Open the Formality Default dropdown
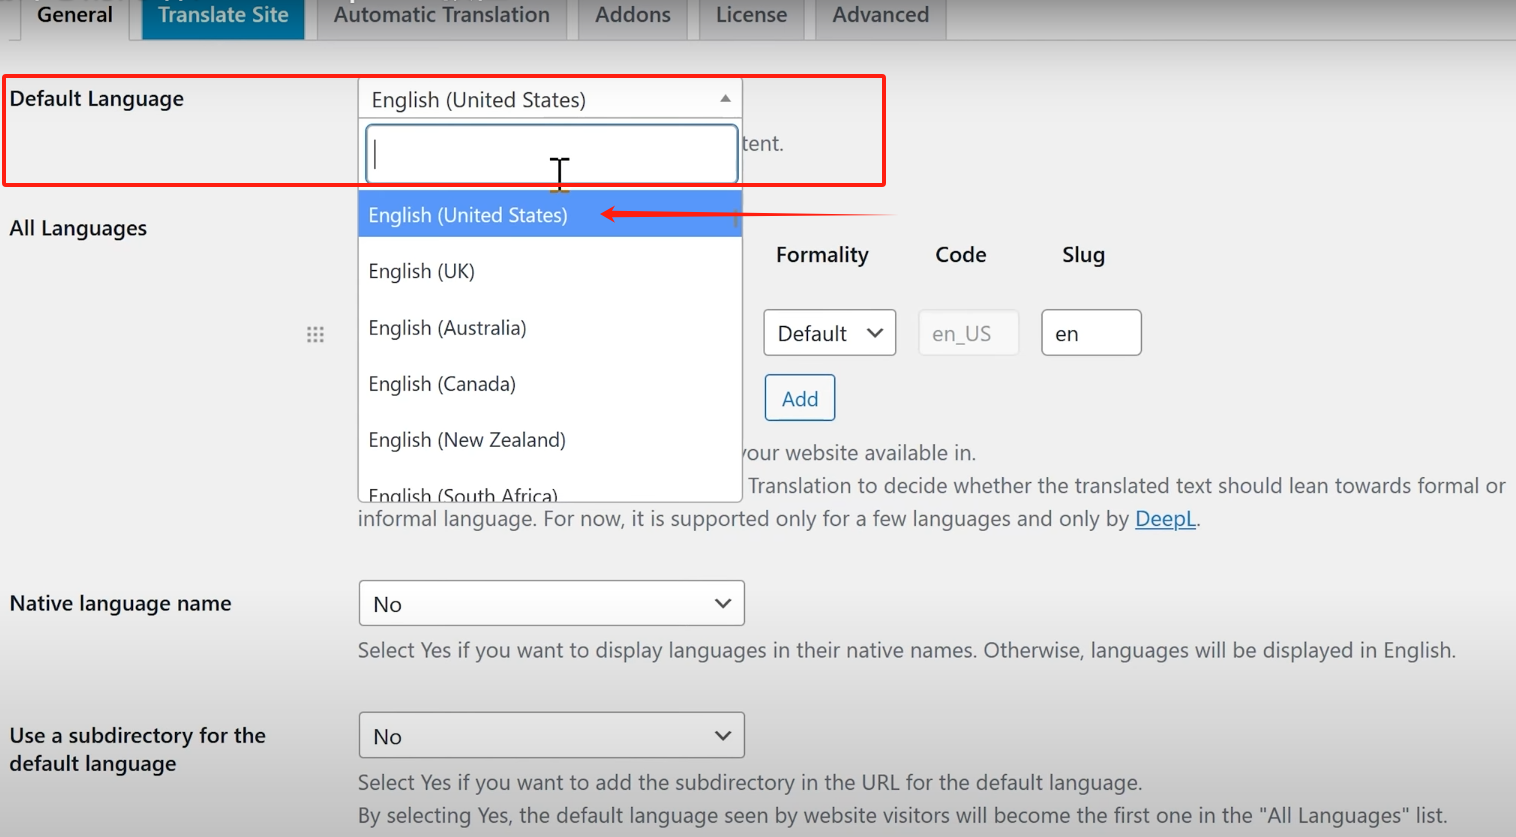Screen dimensions: 1516x837 click(x=829, y=333)
